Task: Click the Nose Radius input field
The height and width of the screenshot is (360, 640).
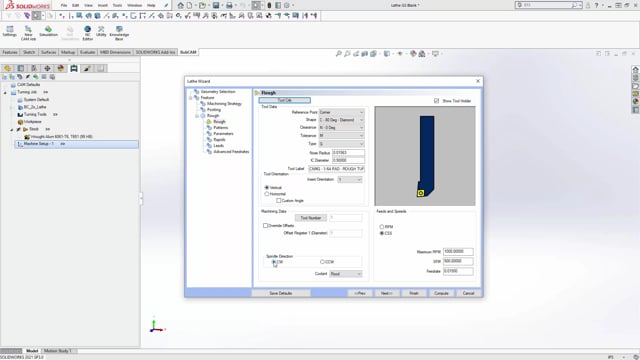Action: [348, 153]
